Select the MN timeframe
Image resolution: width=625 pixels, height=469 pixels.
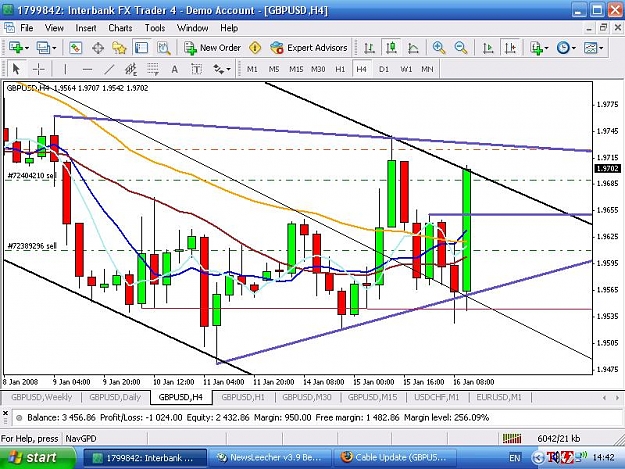tap(427, 69)
